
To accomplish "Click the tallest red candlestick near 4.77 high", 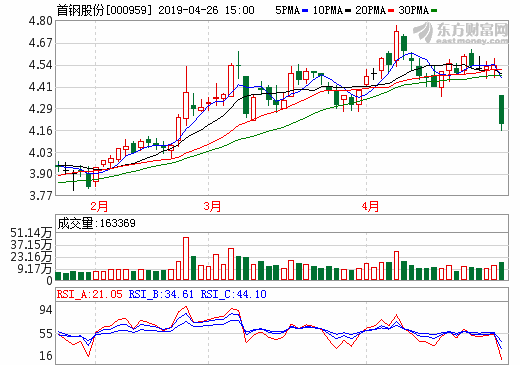I will coord(396,46).
